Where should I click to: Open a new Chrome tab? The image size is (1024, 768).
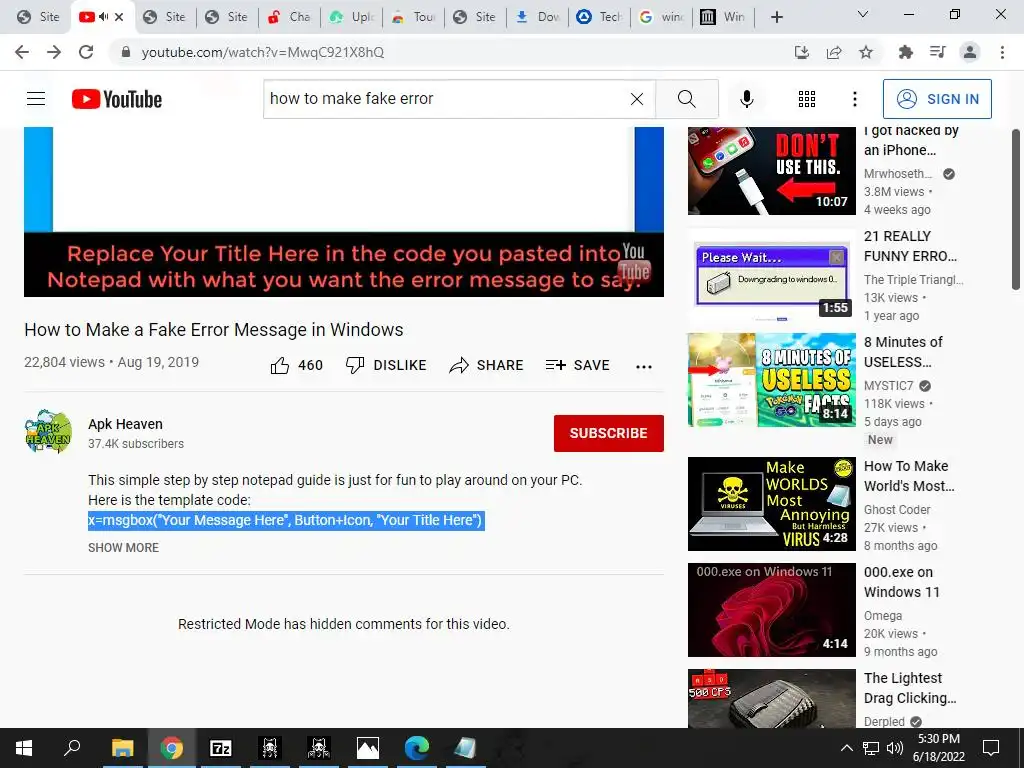[776, 17]
